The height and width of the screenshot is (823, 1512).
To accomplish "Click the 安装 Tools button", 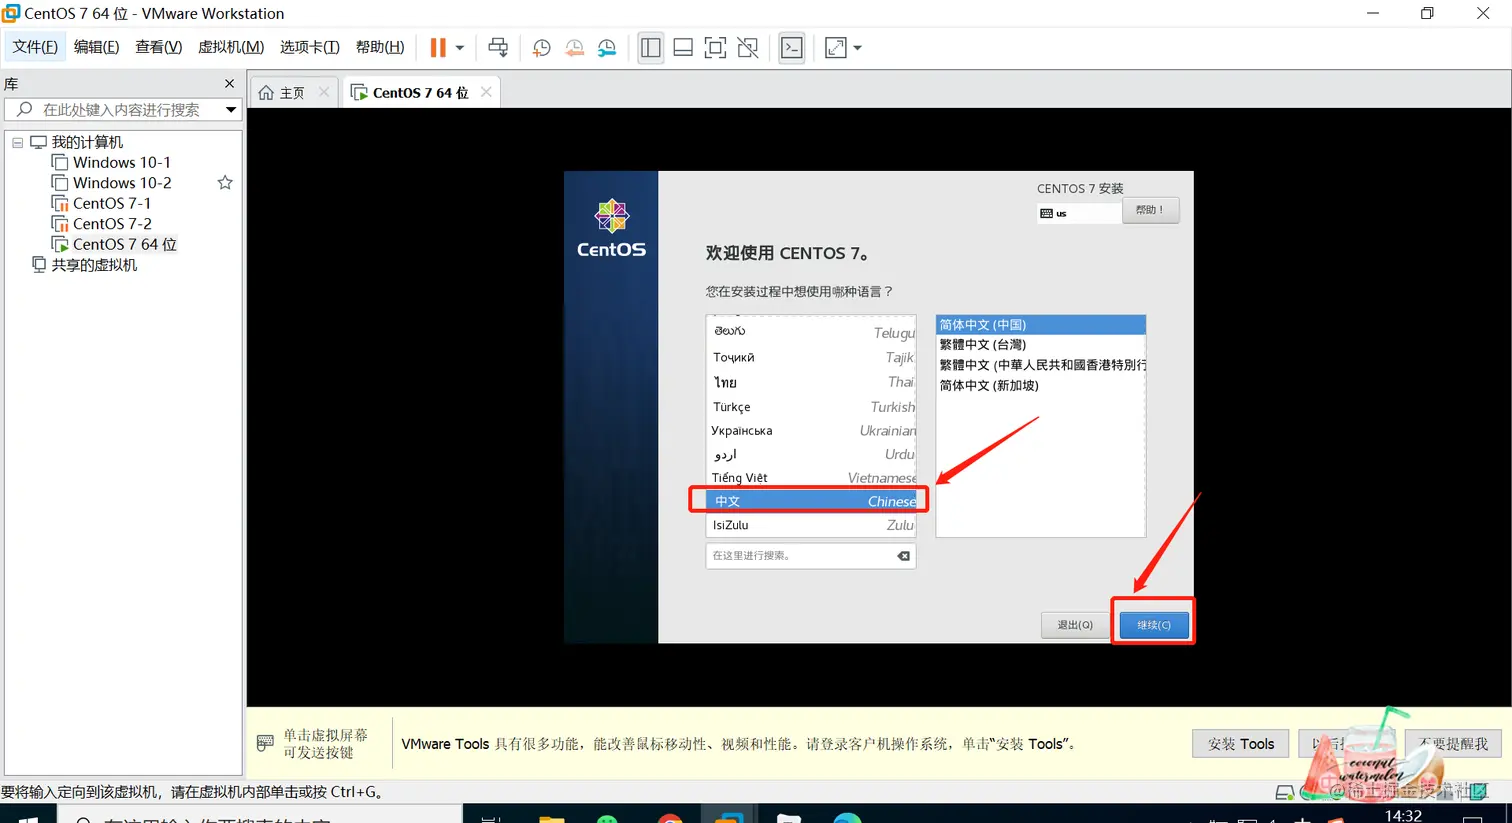I will point(1241,744).
